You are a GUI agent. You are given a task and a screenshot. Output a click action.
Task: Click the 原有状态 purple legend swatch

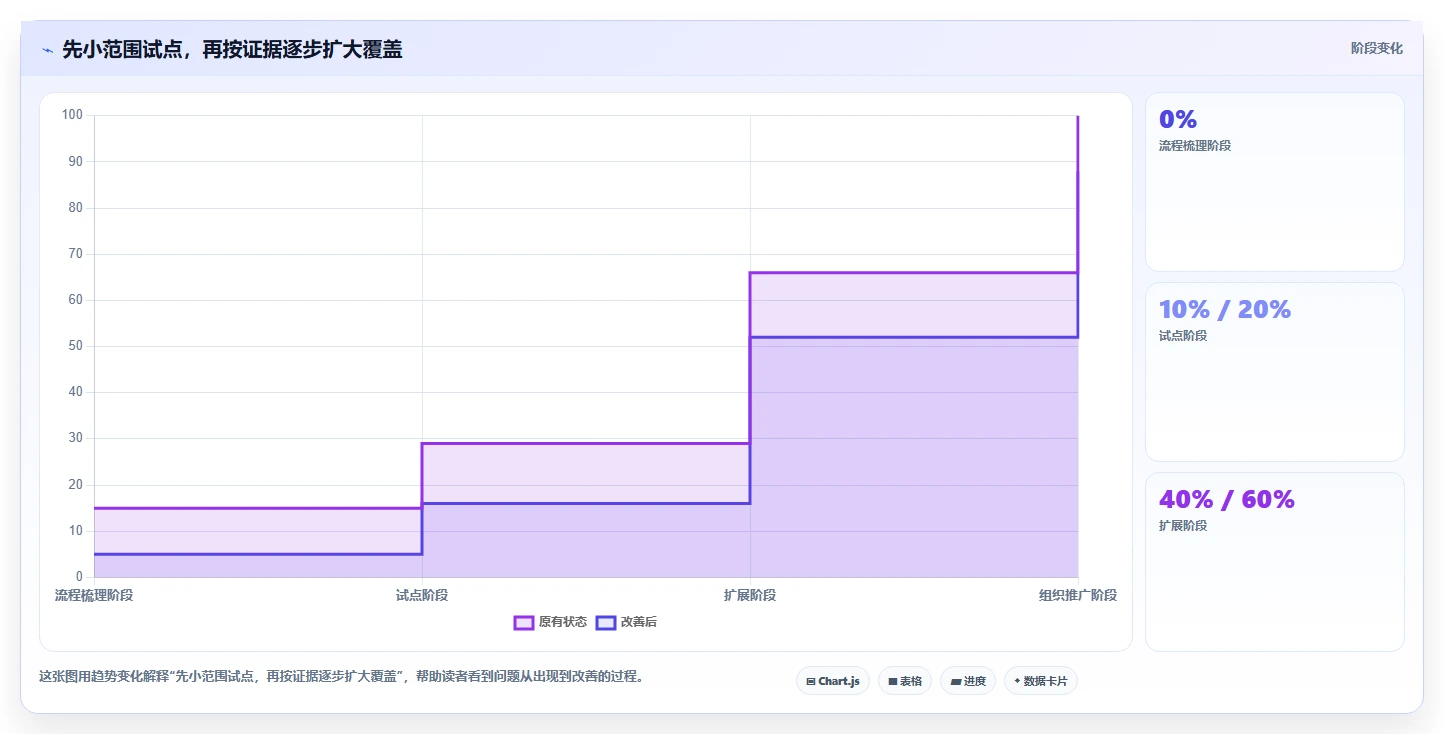pyautogui.click(x=524, y=622)
